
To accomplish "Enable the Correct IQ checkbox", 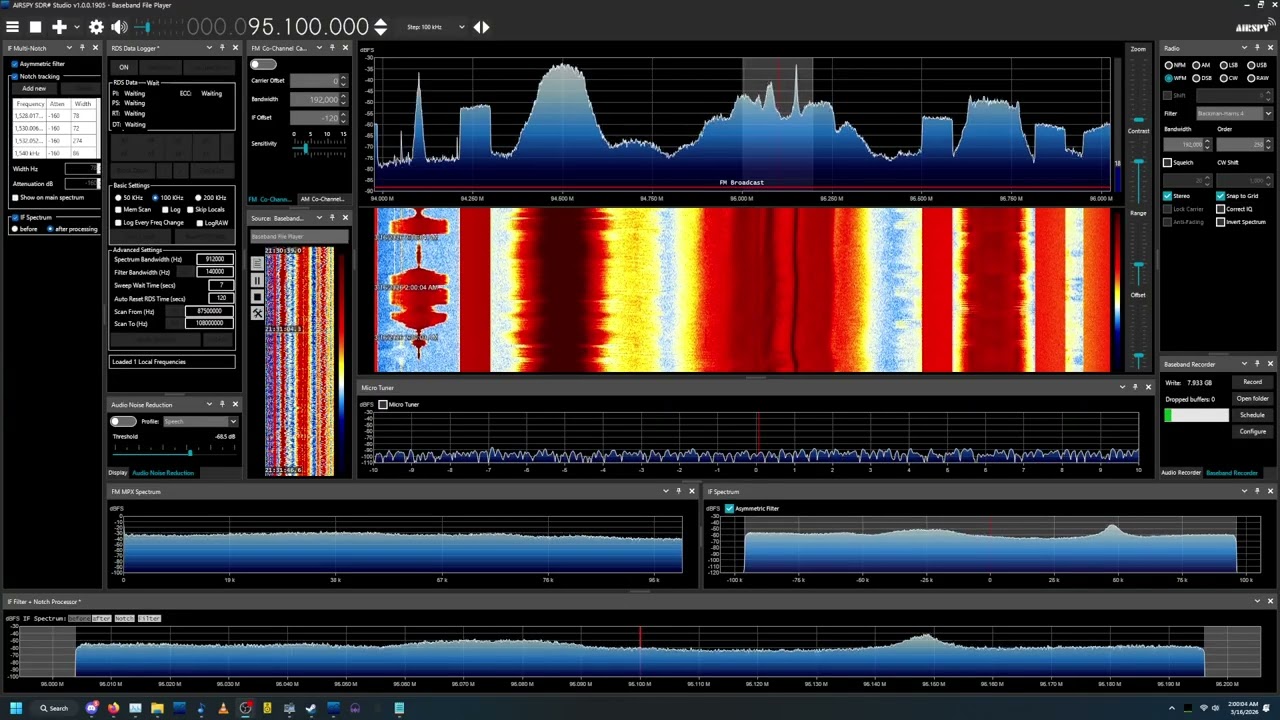I will click(1220, 209).
